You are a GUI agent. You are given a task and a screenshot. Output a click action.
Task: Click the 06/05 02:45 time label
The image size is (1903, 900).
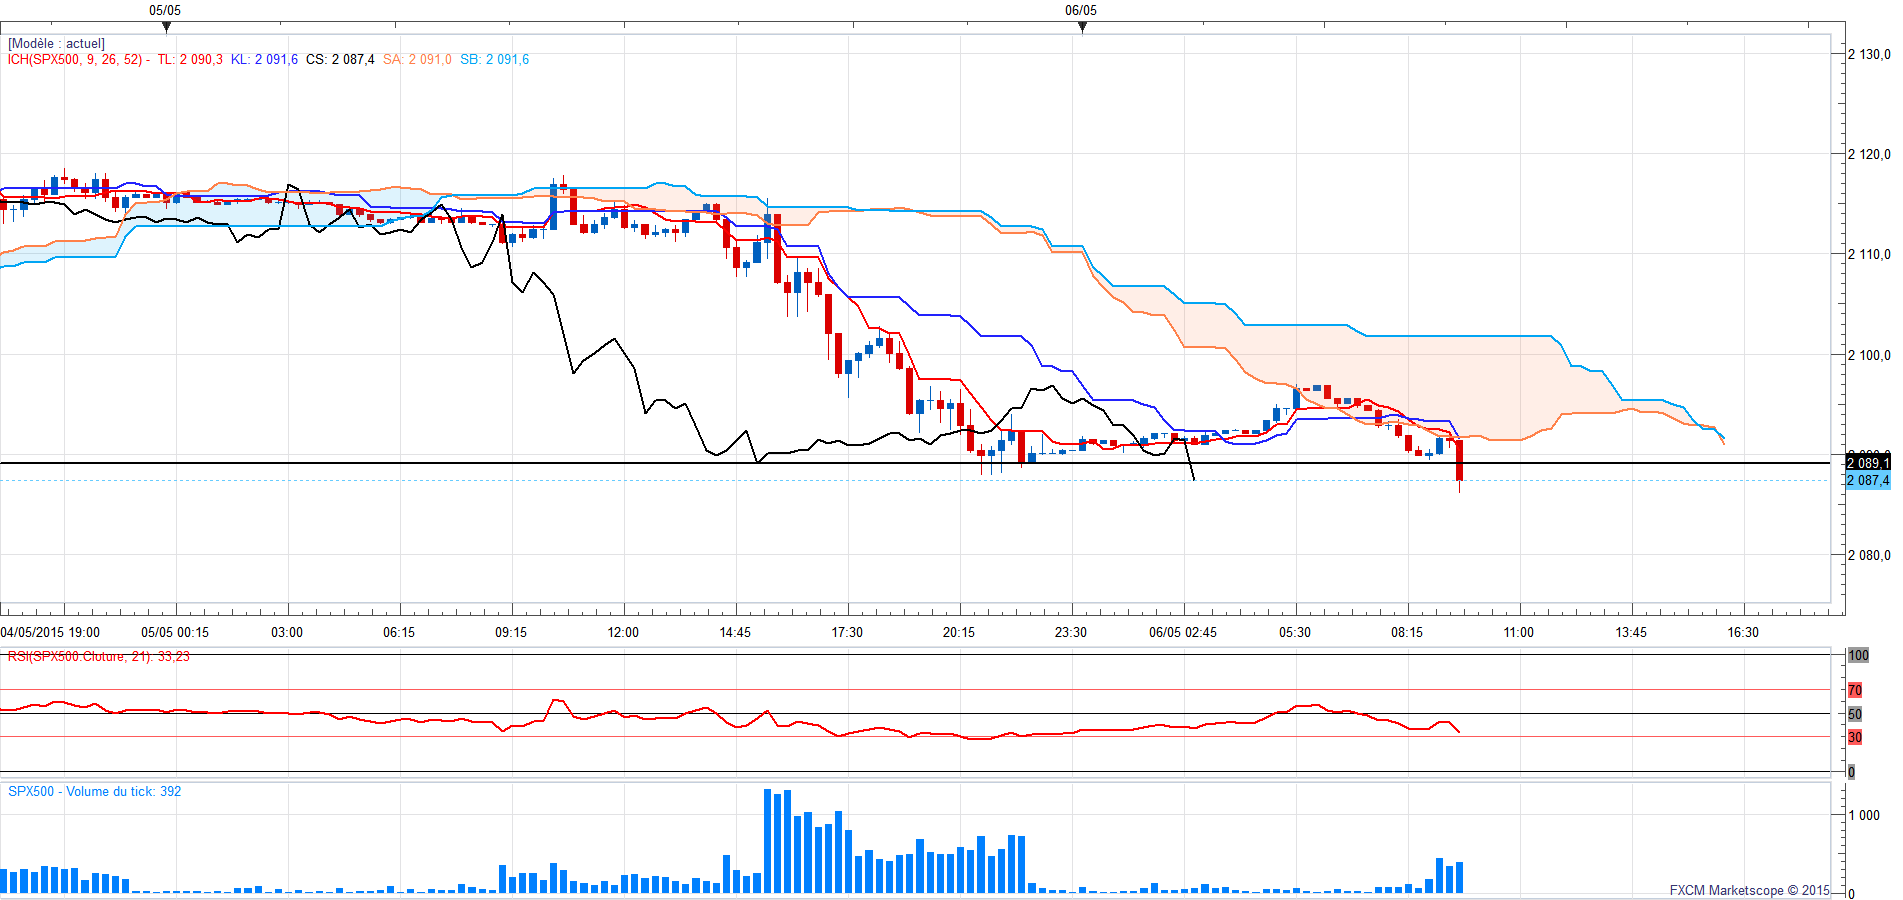click(x=1183, y=632)
